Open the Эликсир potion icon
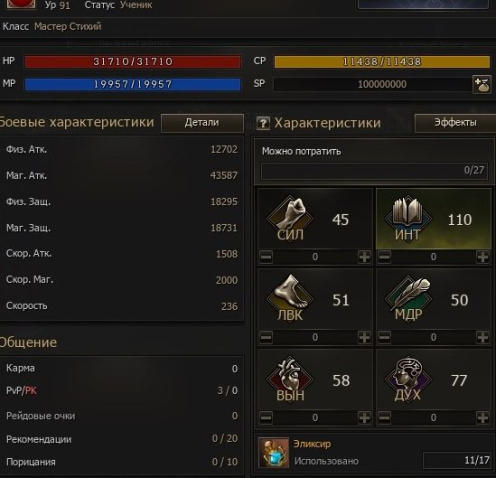The image size is (496, 478). pos(274,453)
